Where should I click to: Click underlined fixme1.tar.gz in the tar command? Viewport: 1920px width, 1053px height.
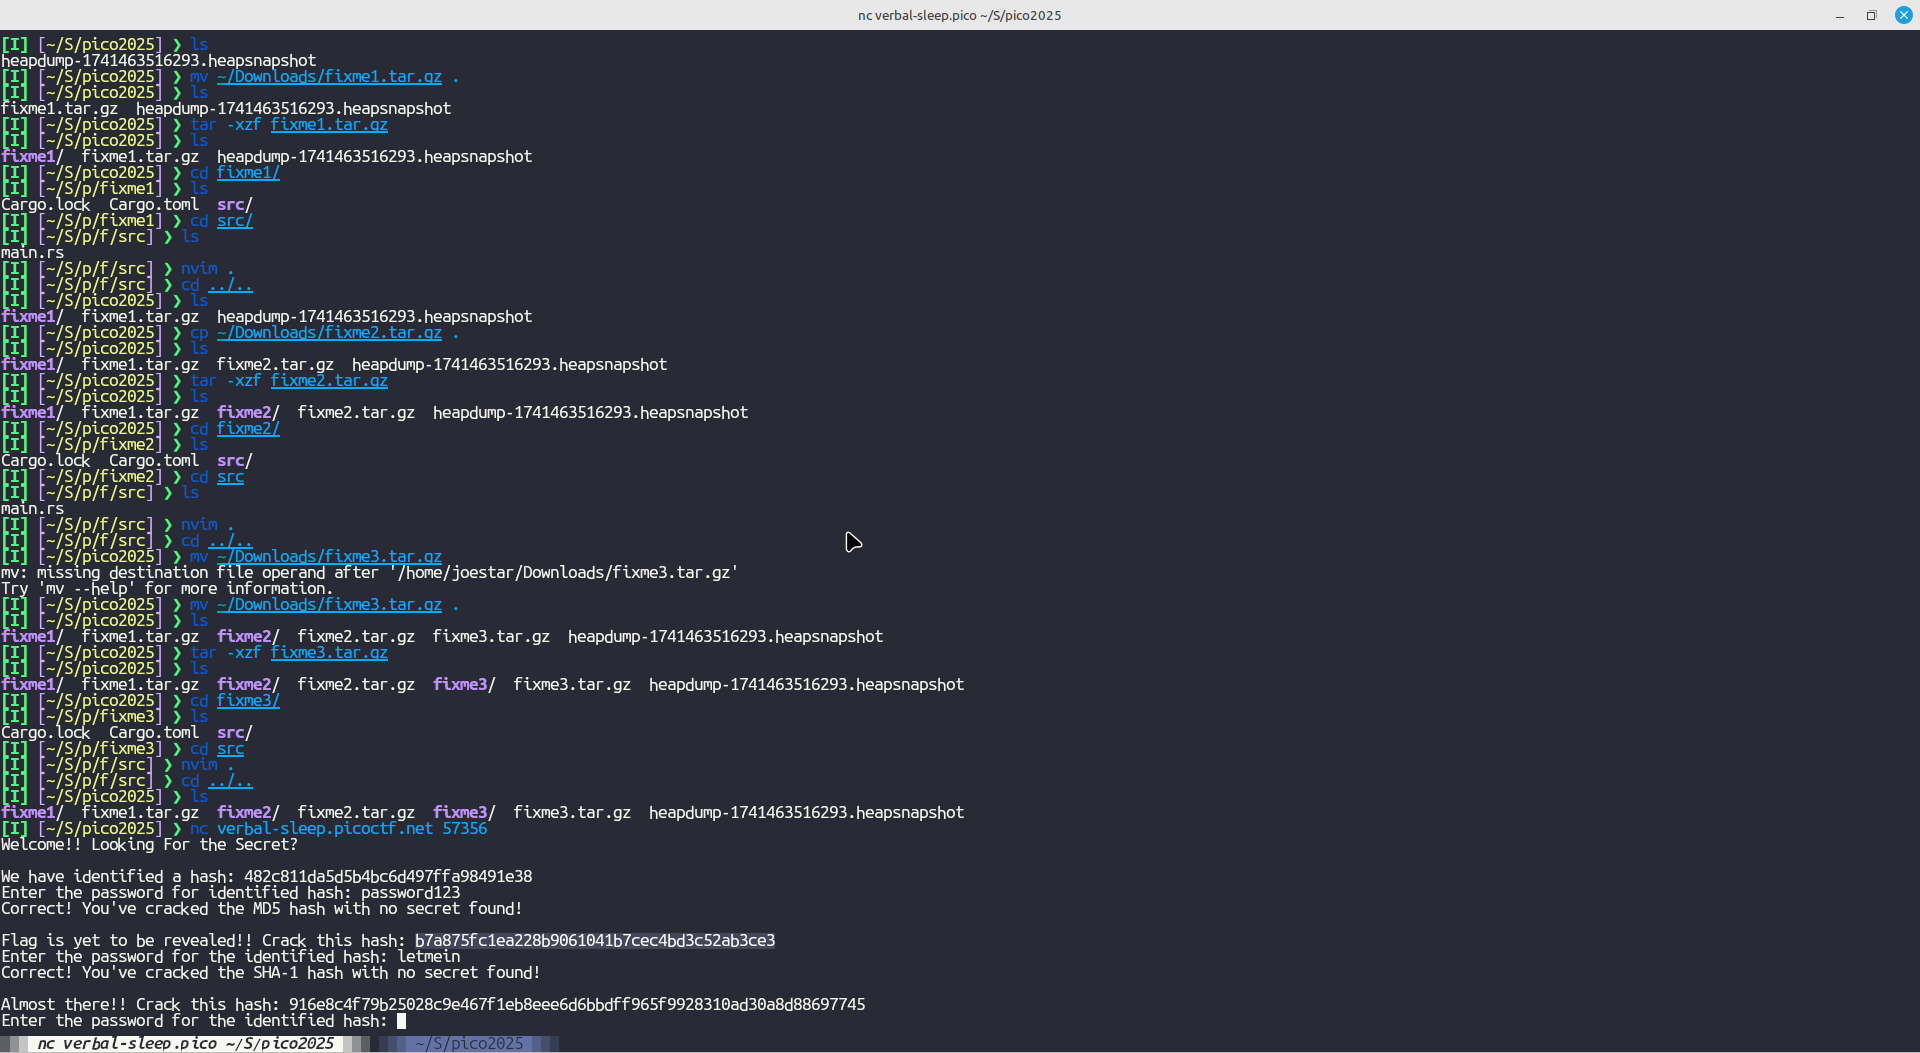pyautogui.click(x=329, y=125)
